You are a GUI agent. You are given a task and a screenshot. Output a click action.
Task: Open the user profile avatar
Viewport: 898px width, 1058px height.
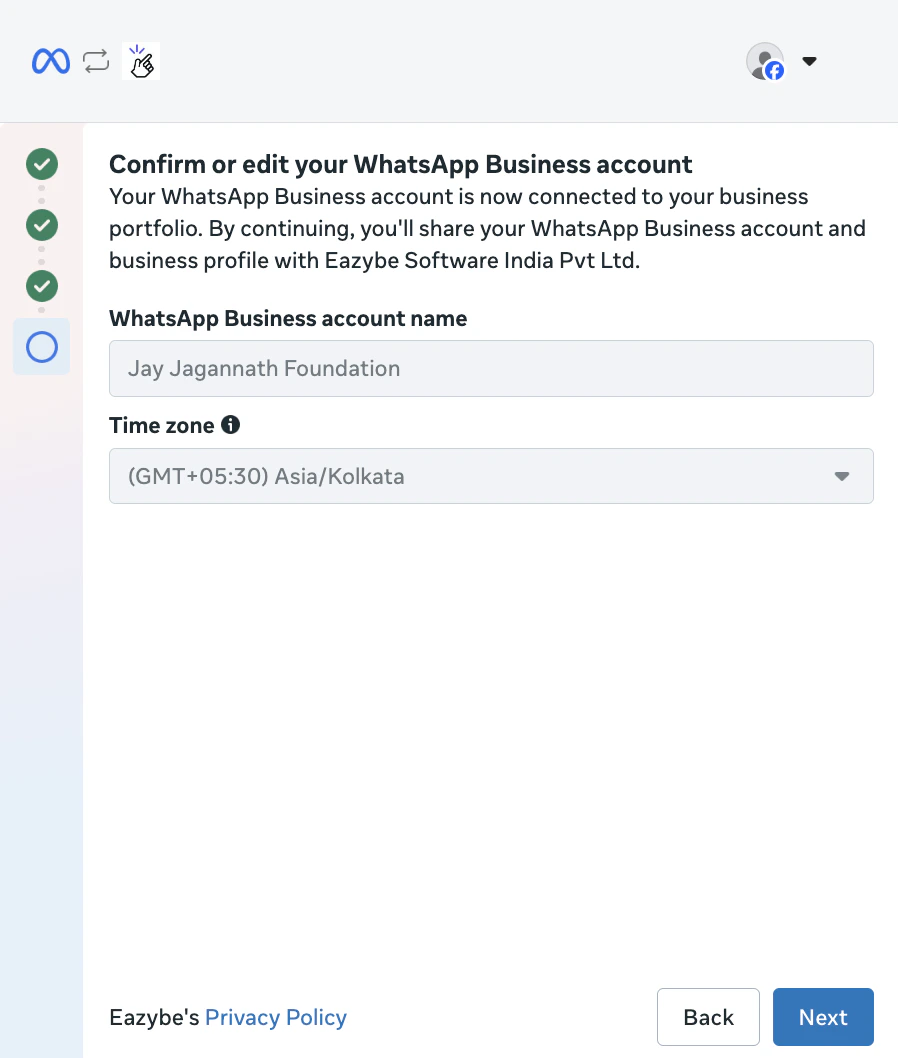click(x=764, y=61)
